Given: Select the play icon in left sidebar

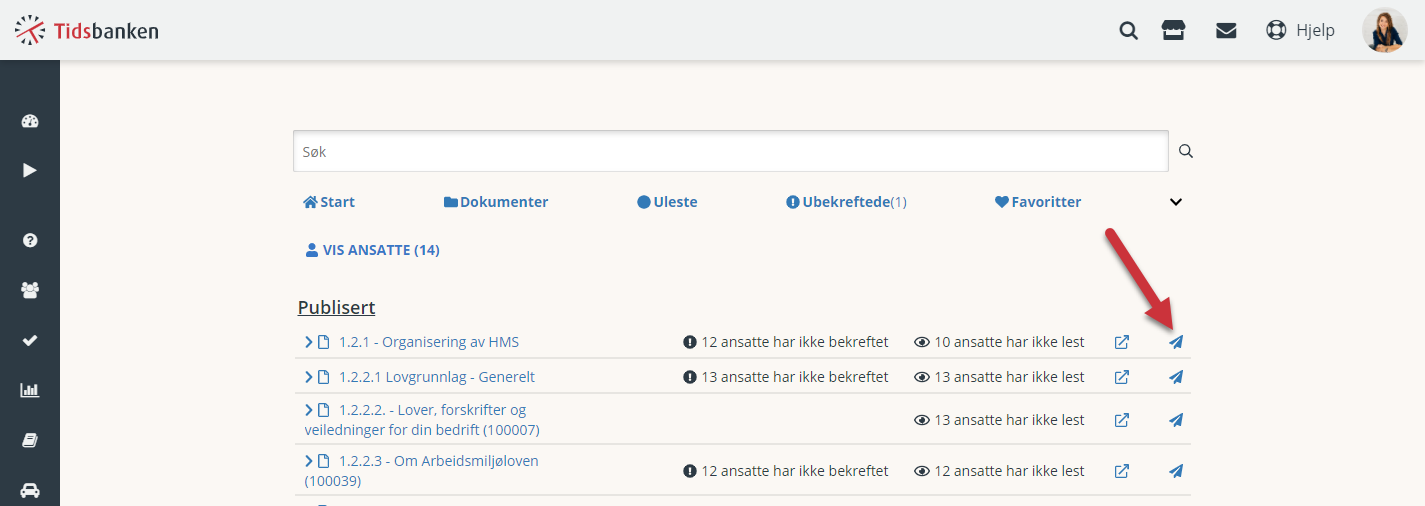Looking at the screenshot, I should 30,170.
